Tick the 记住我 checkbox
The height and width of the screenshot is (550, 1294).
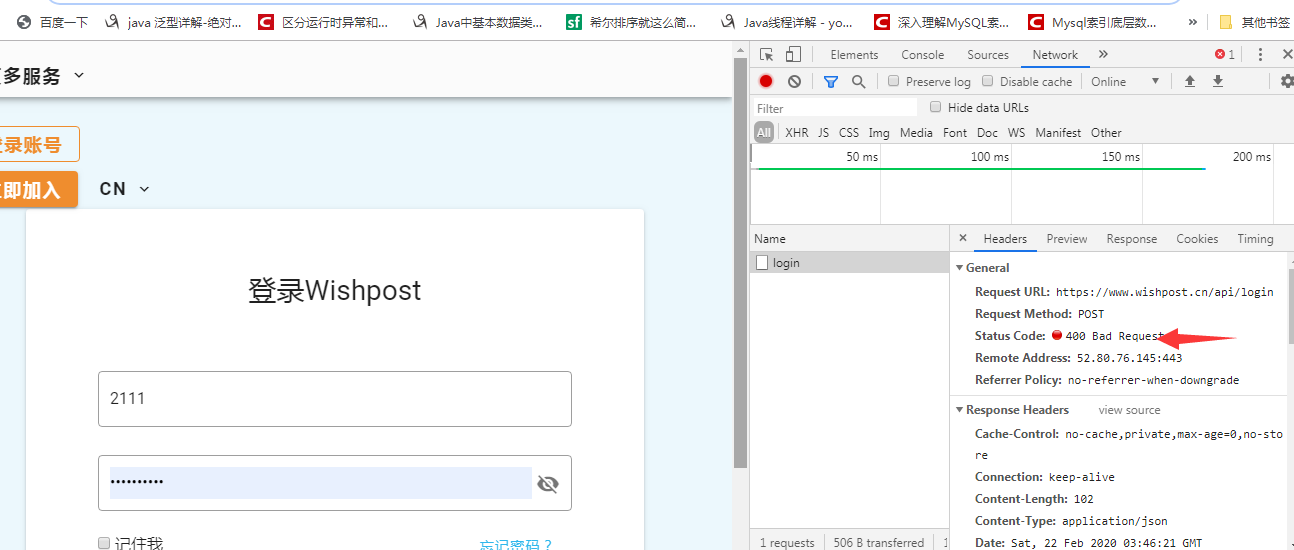[104, 543]
